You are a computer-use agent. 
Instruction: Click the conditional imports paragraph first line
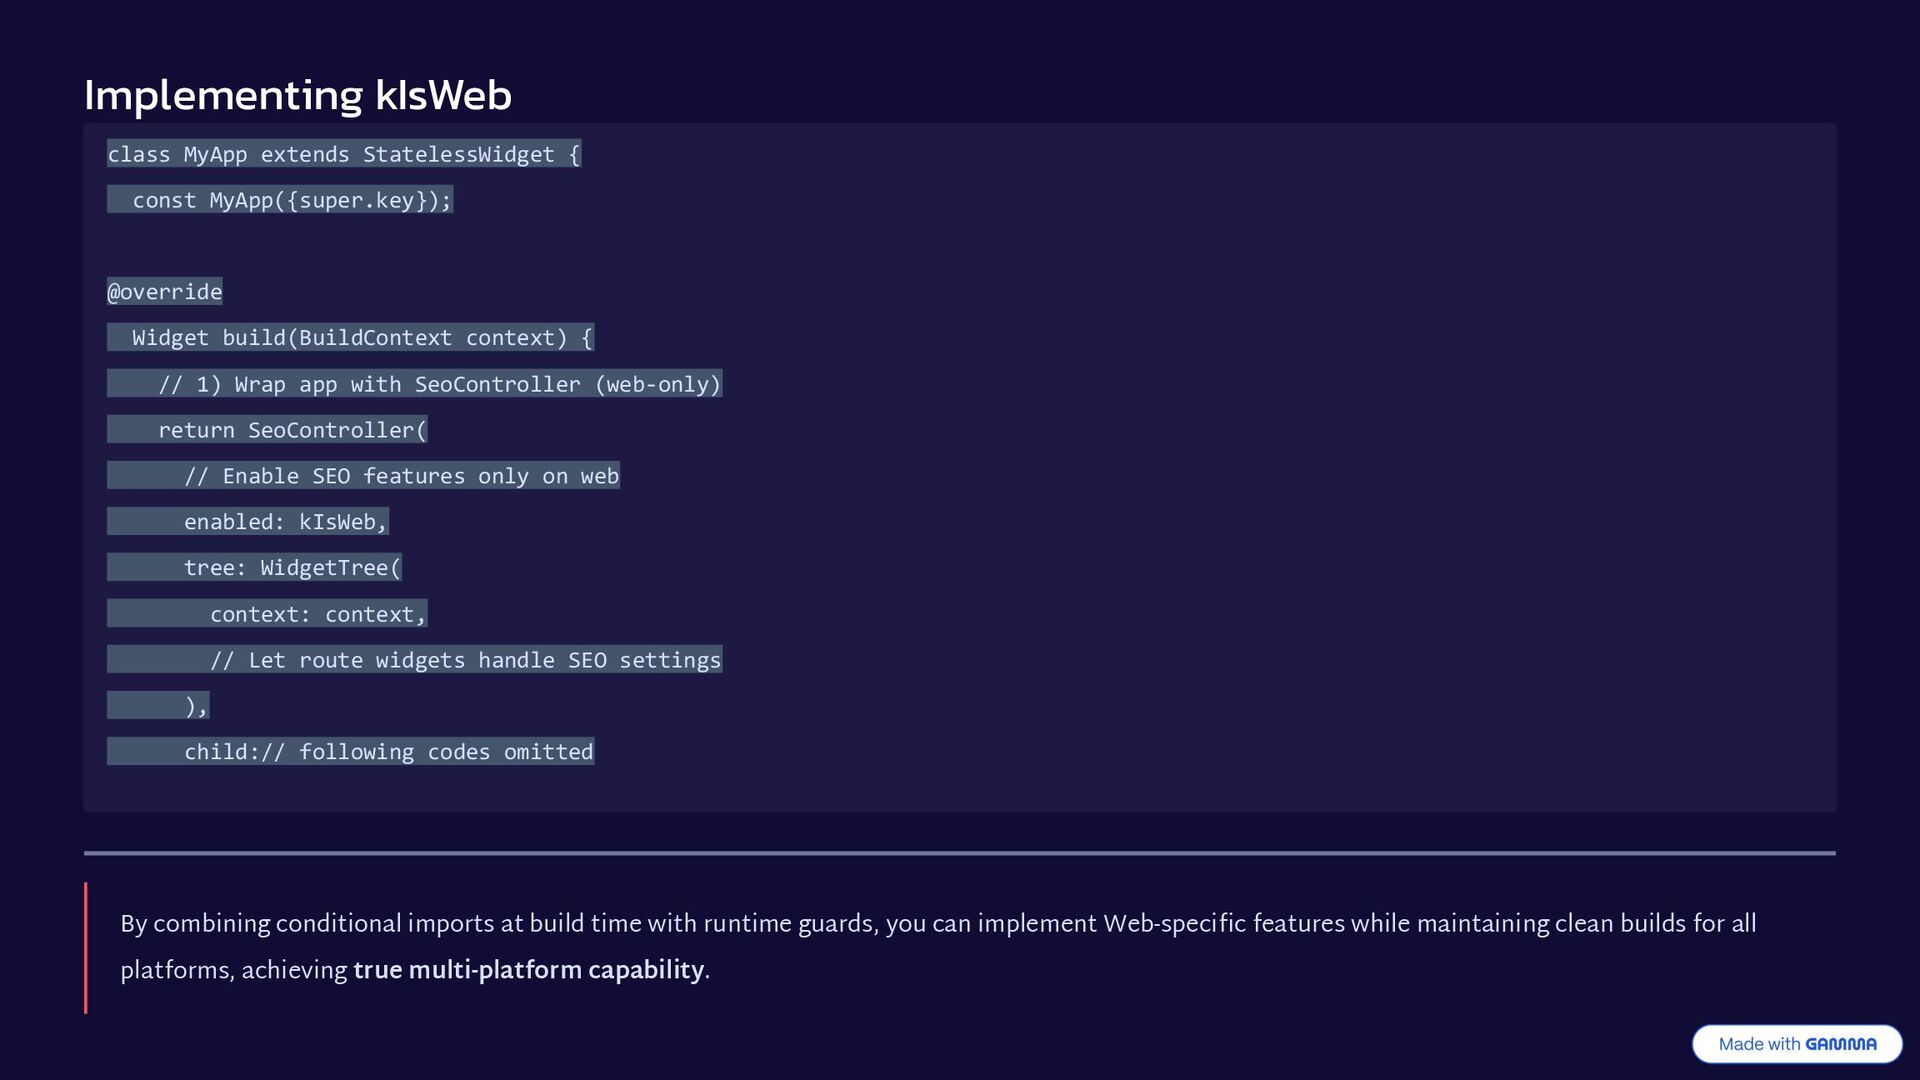[x=938, y=923]
